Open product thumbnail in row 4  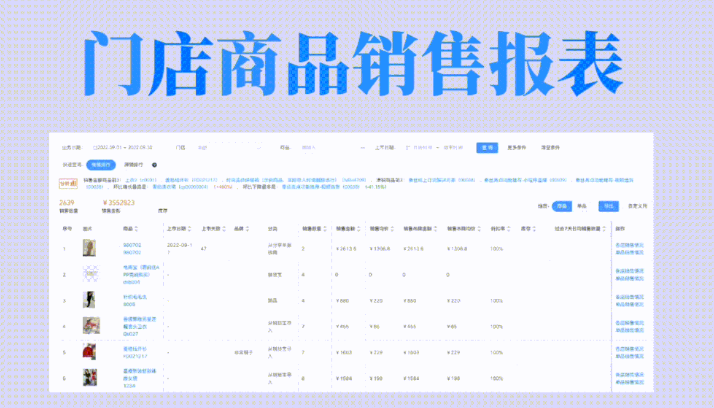click(91, 326)
